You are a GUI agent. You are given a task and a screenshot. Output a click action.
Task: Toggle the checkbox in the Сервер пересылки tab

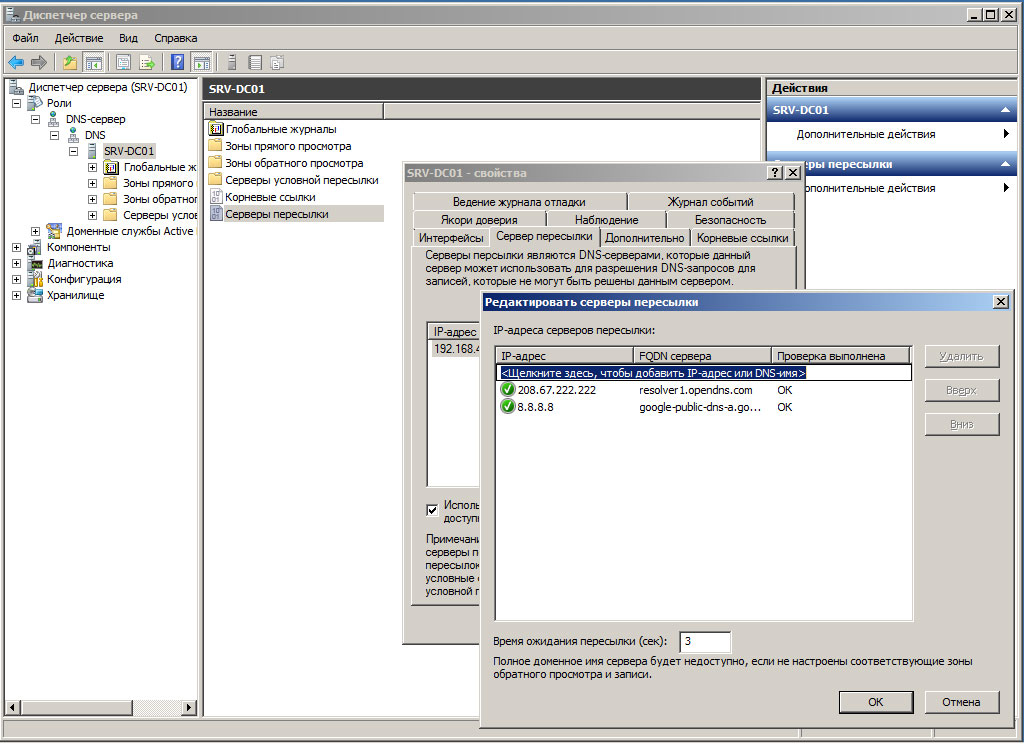point(432,510)
